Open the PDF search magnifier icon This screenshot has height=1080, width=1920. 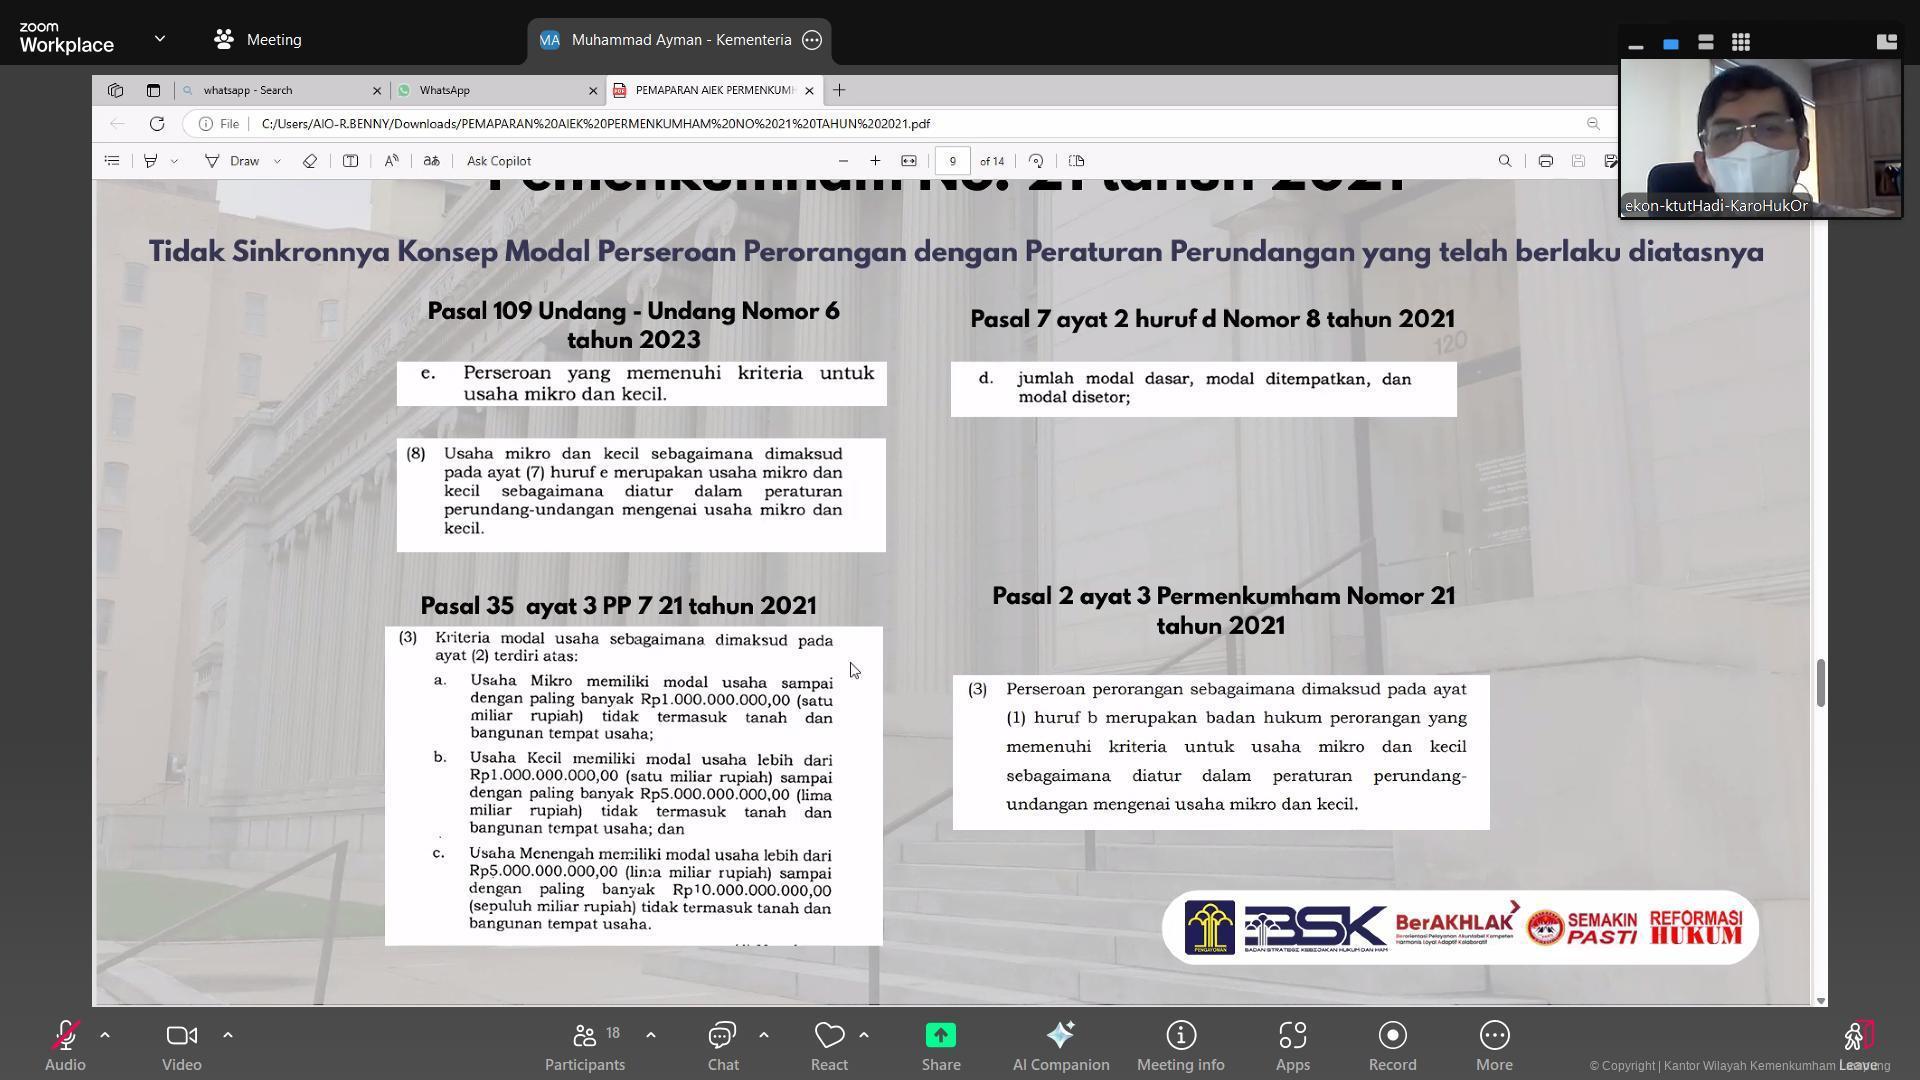click(x=1504, y=161)
